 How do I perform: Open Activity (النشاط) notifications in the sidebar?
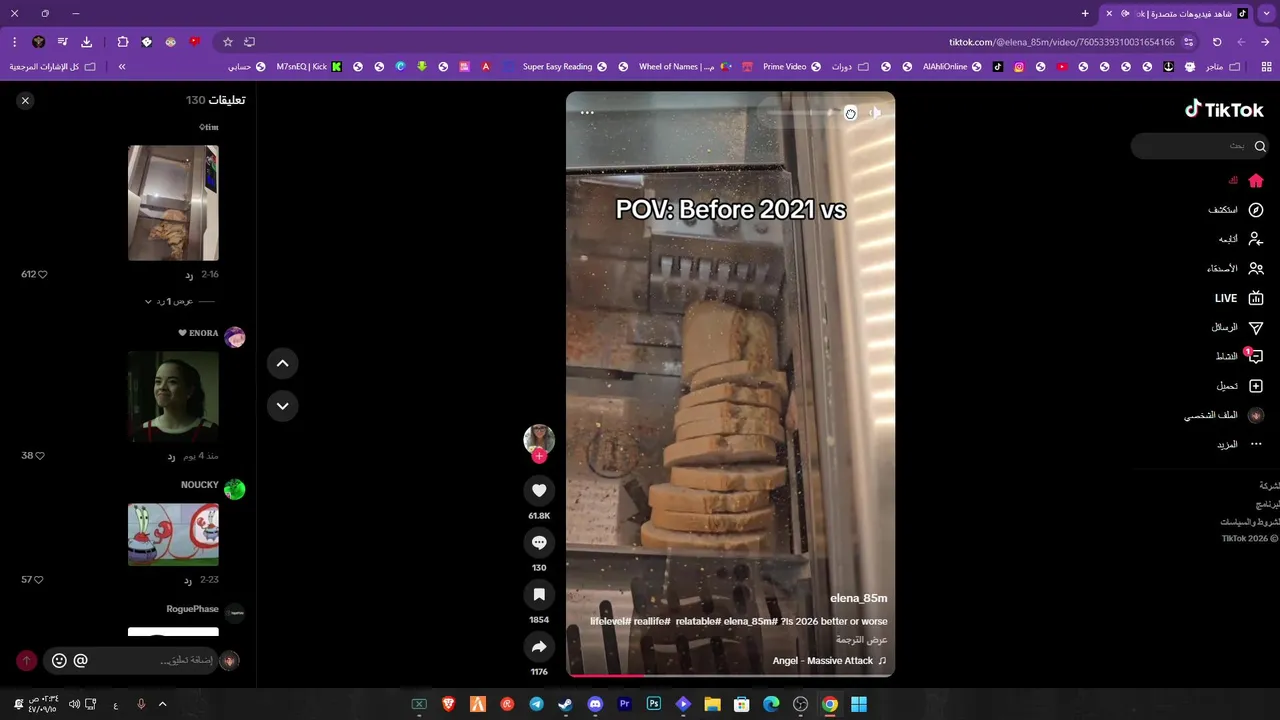pos(1239,356)
